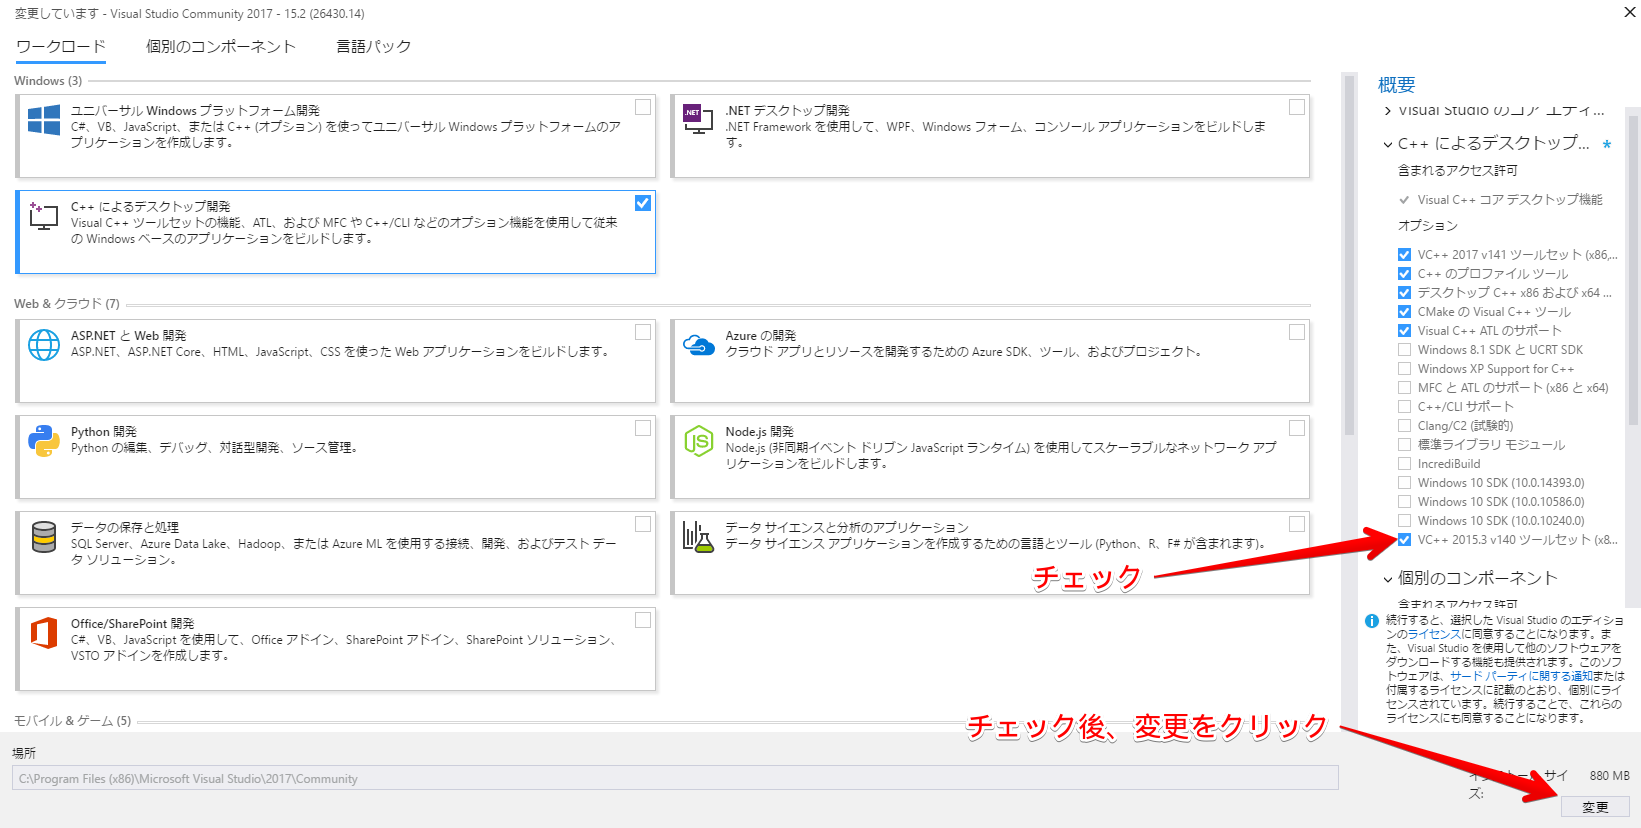
Task: Click the data science flask icon
Action: [x=698, y=537]
